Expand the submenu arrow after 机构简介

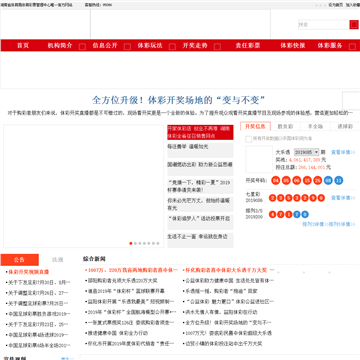(82, 47)
